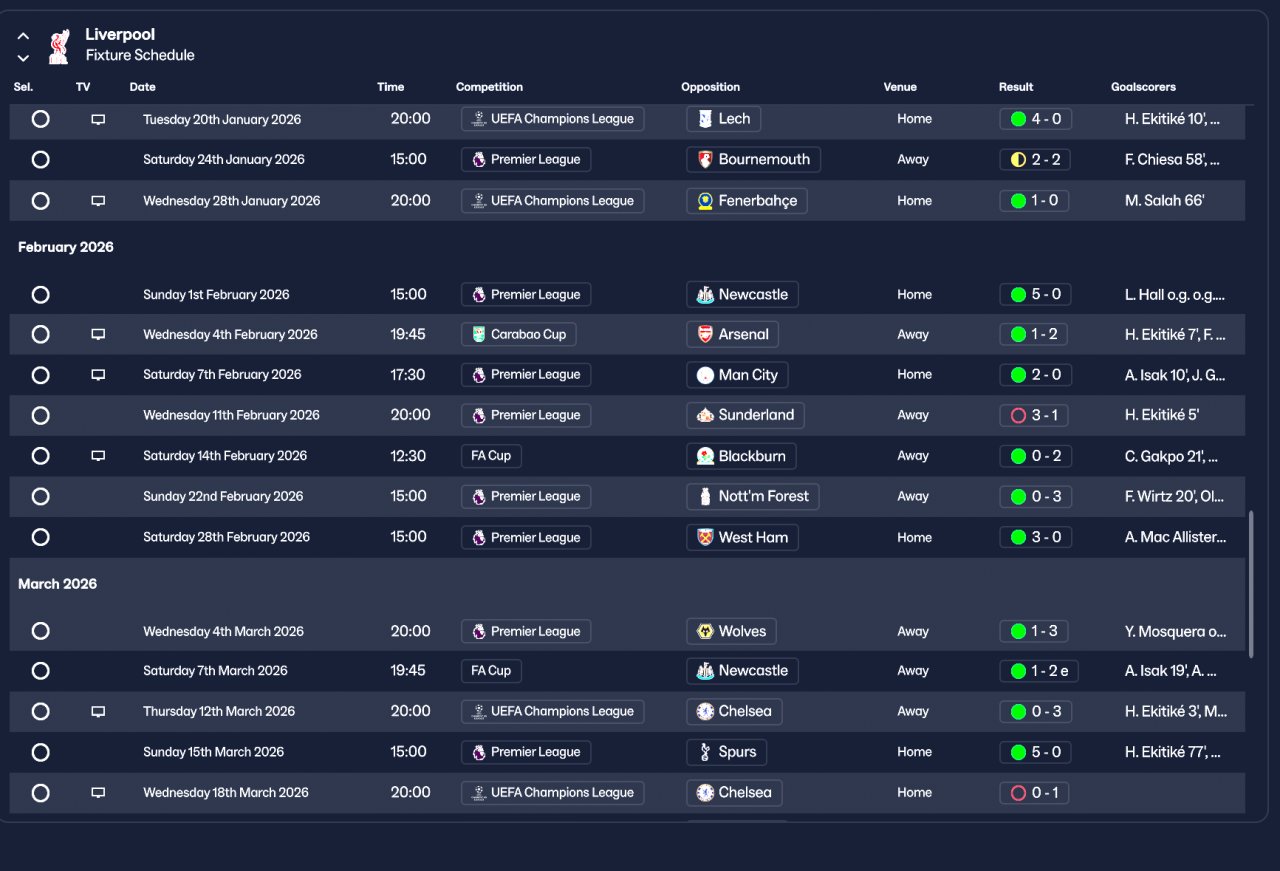Viewport: 1280px width, 871px height.
Task: Go to previous team with up chevron
Action: click(x=23, y=36)
